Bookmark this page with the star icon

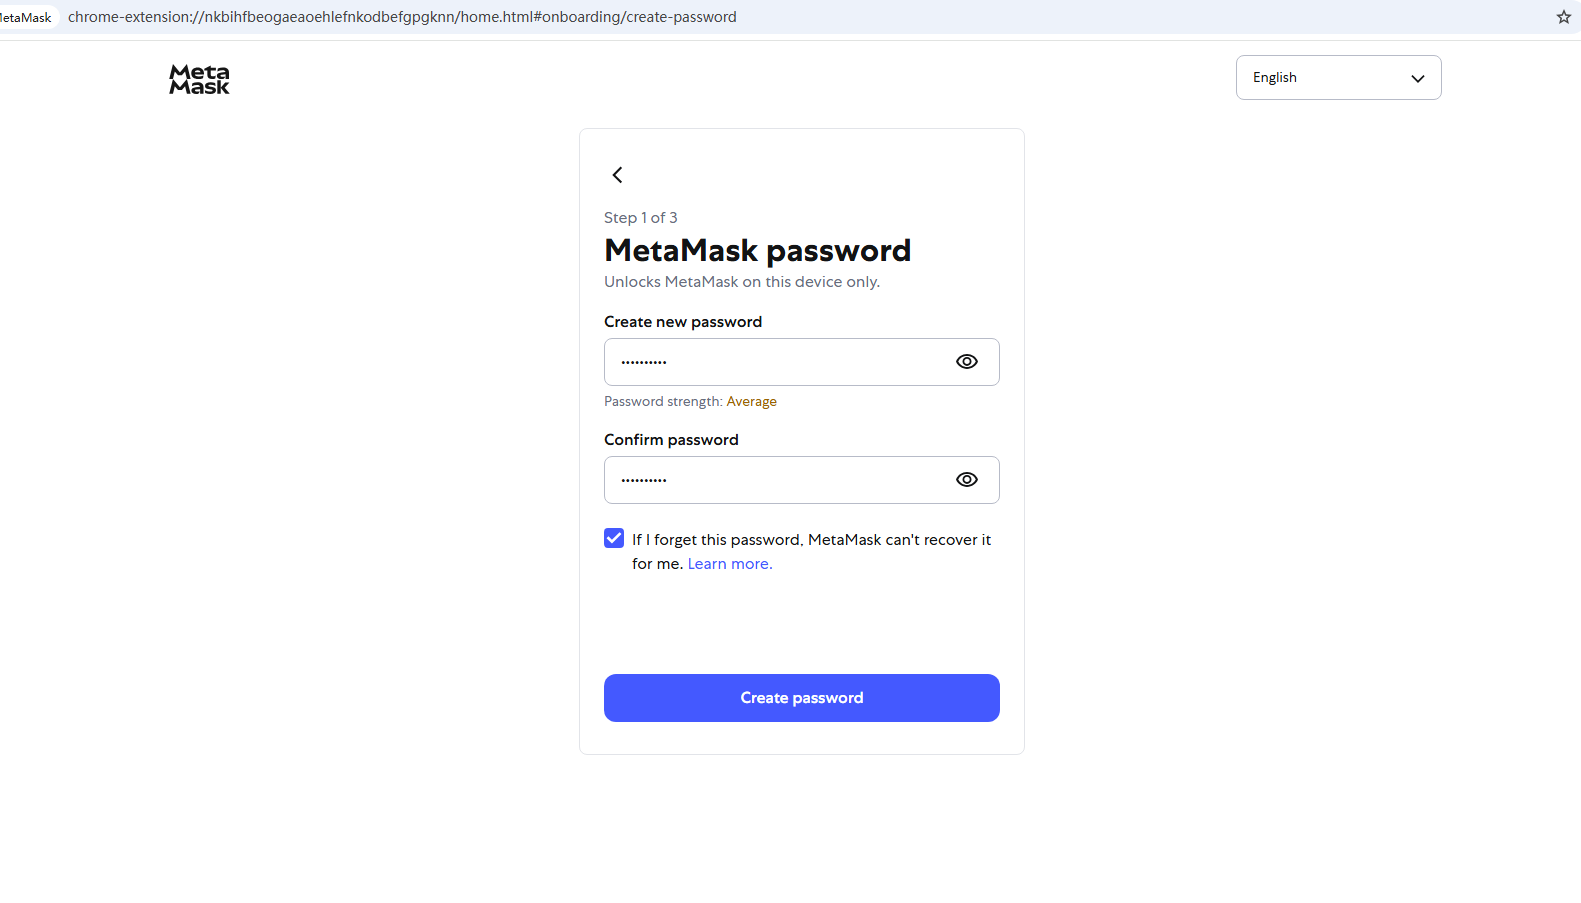coord(1563,17)
